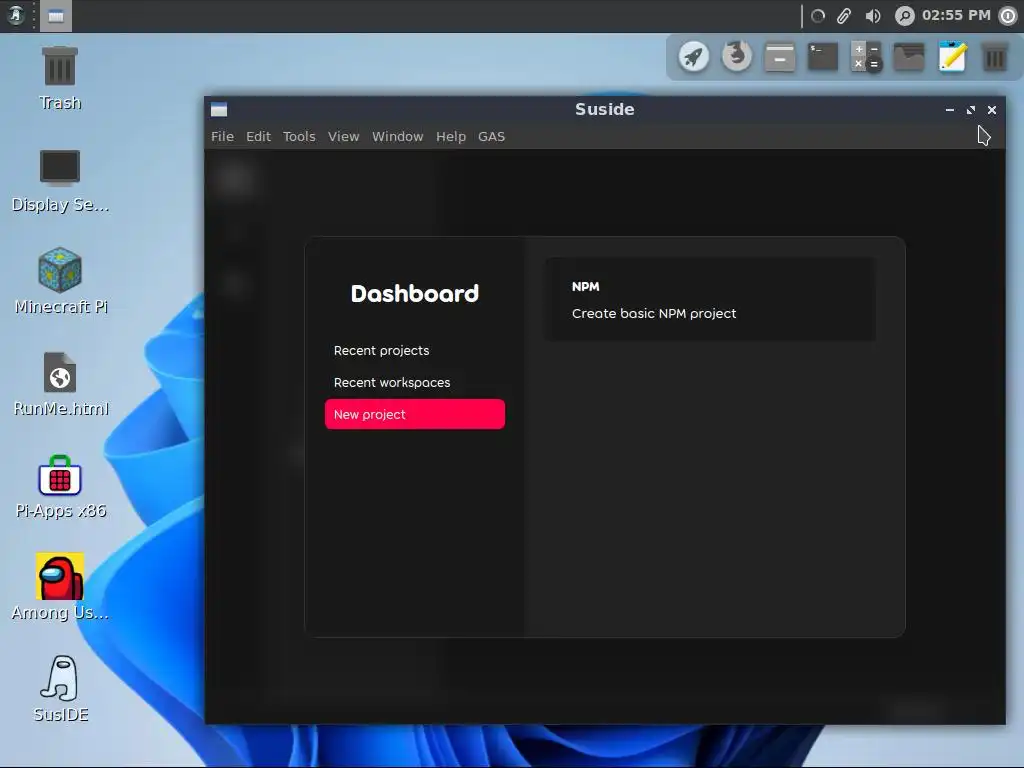The width and height of the screenshot is (1024, 768).
Task: Launch Pi-Apps x86 desktop icon
Action: click(x=60, y=487)
